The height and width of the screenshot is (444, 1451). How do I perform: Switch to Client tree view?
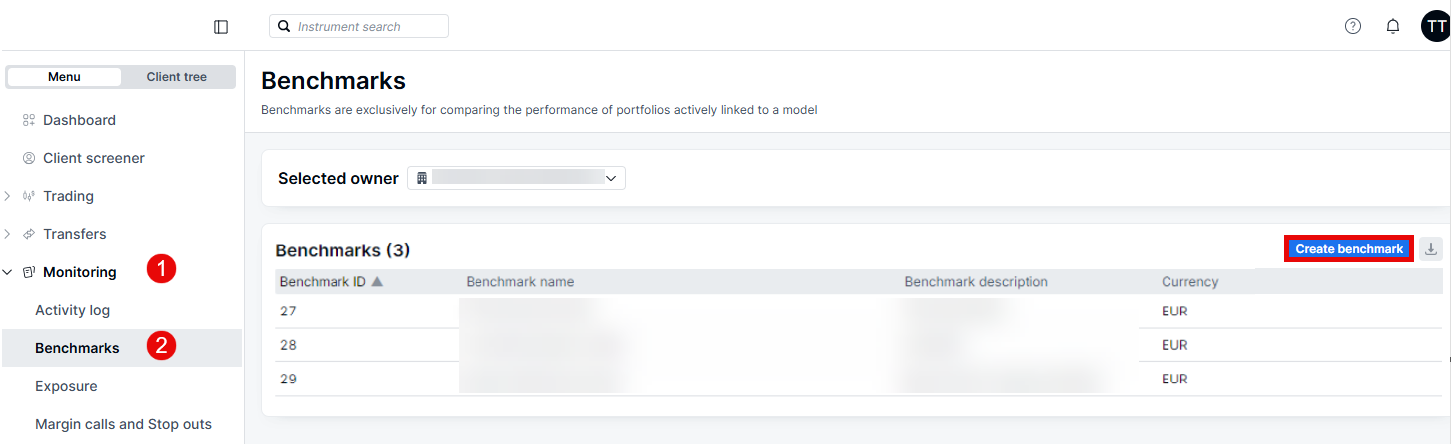177,77
